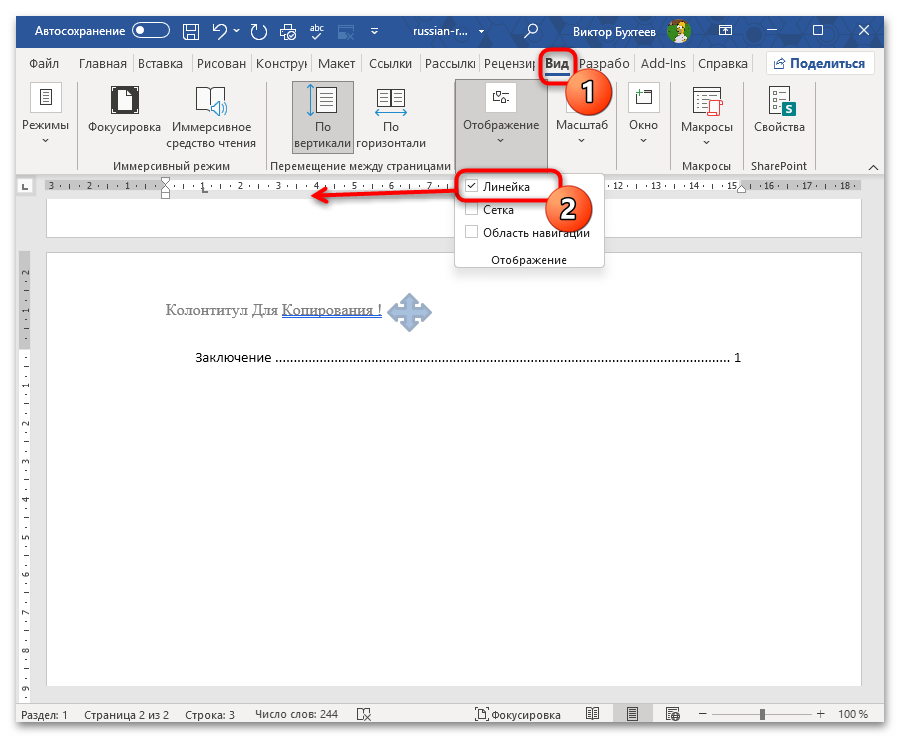Click Focus (Фокусировка) in status bar
The width and height of the screenshot is (900, 738).
point(517,714)
